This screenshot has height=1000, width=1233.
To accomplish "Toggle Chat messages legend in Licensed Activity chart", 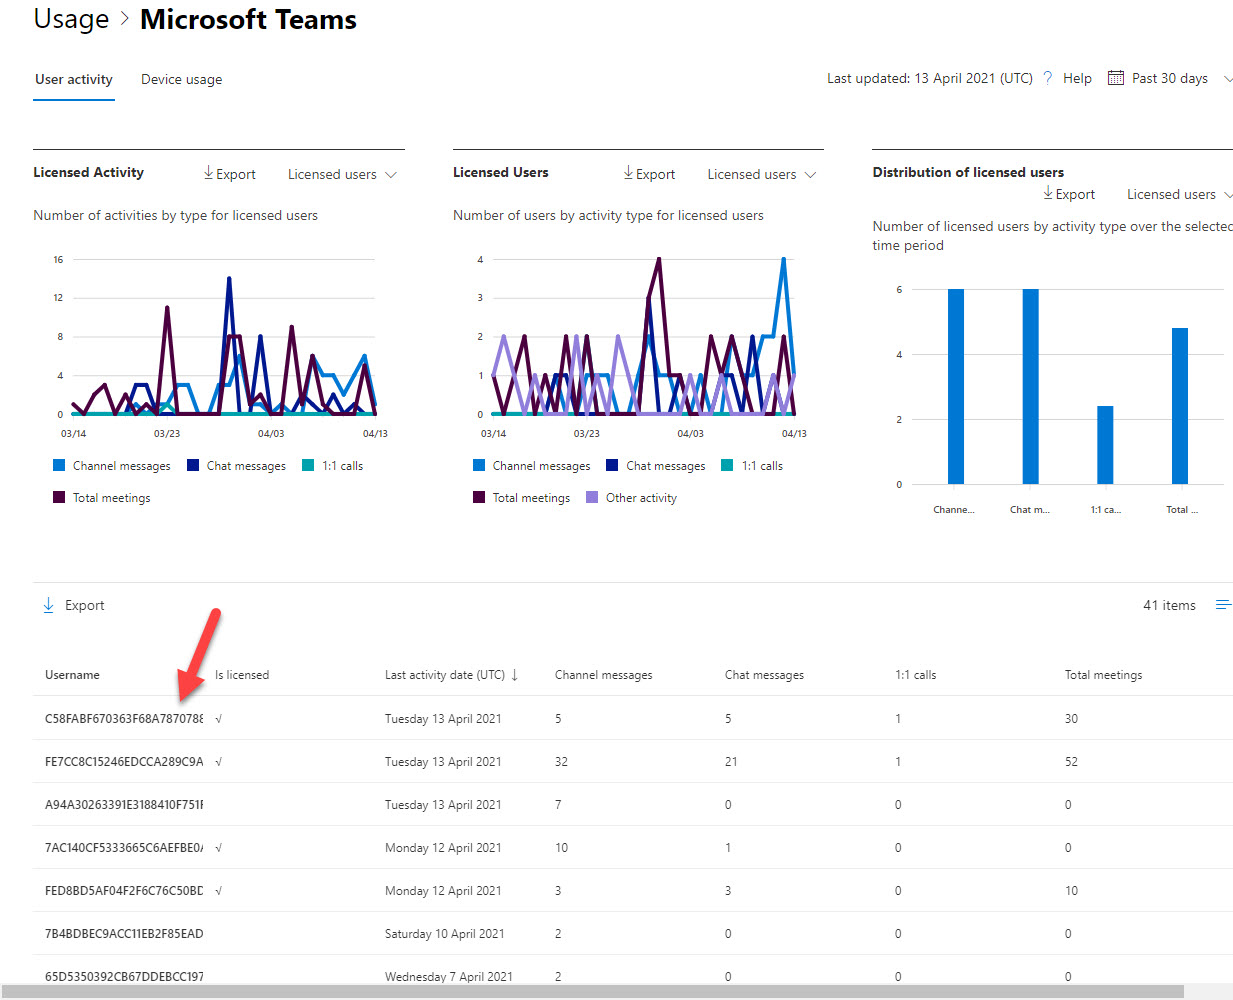I will tap(236, 466).
